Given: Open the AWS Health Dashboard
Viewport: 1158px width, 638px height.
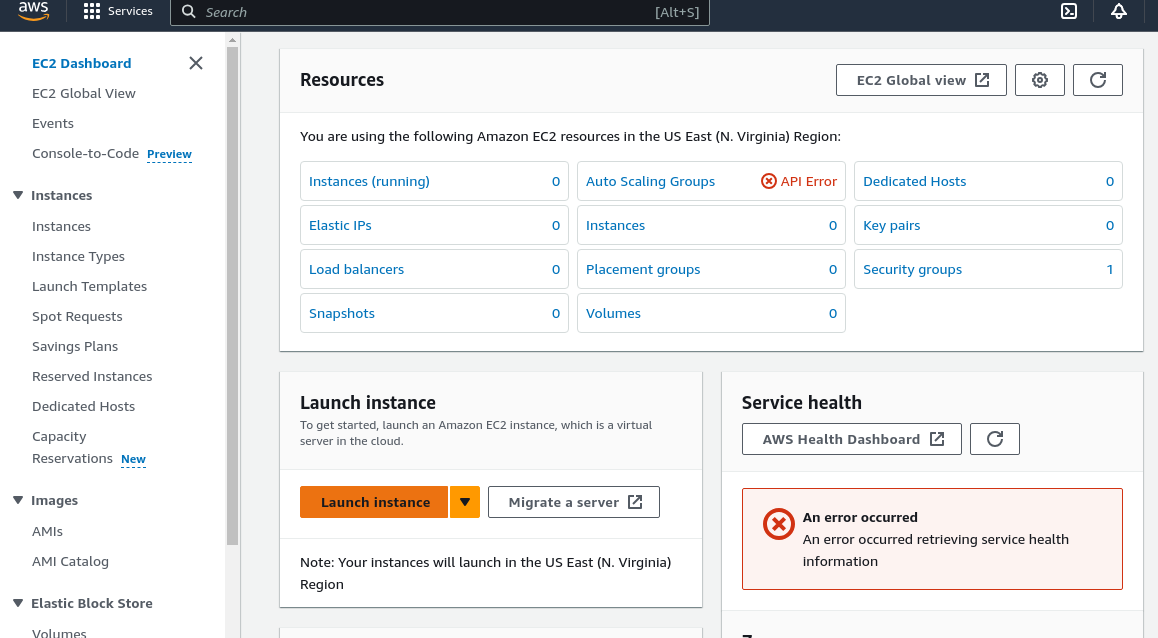Looking at the screenshot, I should coord(851,438).
